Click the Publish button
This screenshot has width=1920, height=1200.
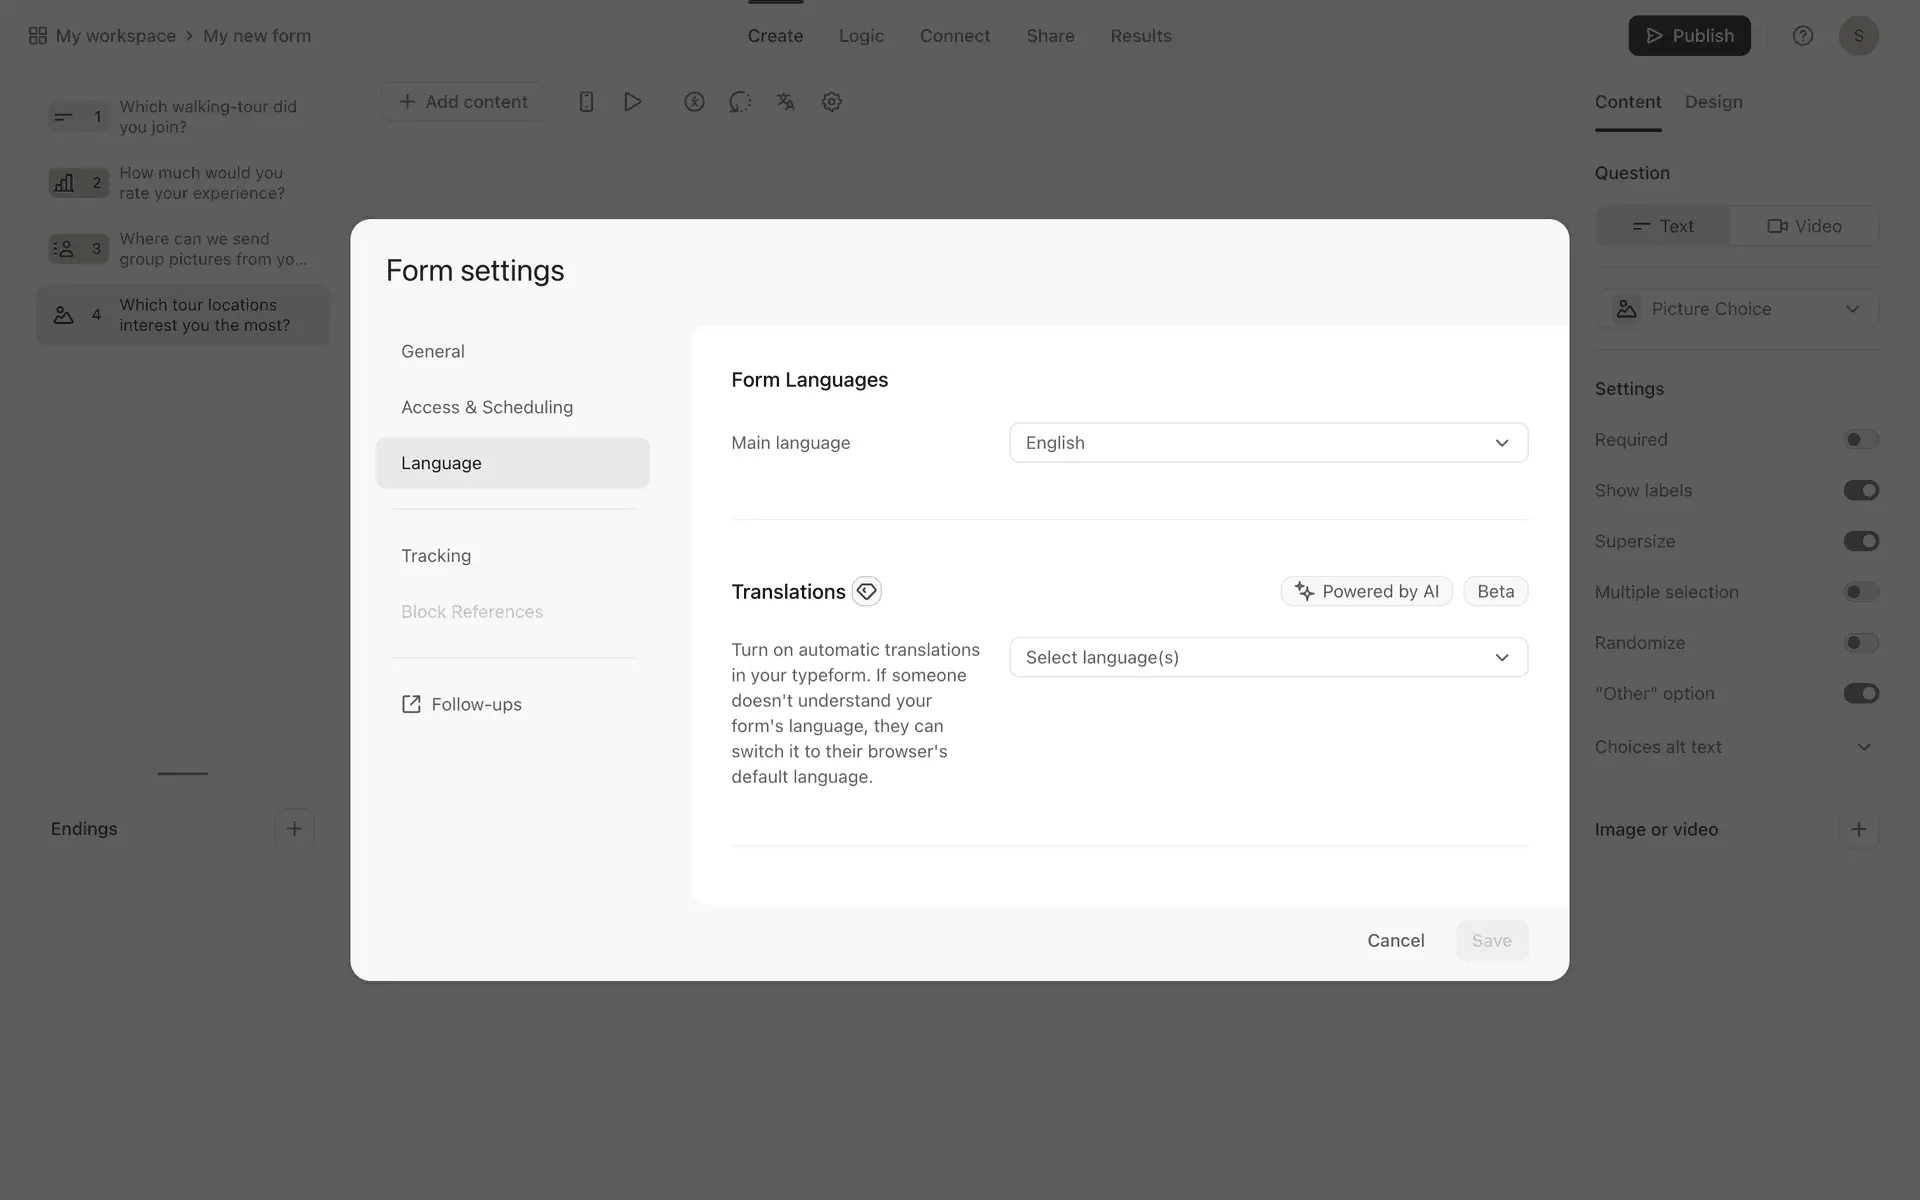pyautogui.click(x=1688, y=36)
